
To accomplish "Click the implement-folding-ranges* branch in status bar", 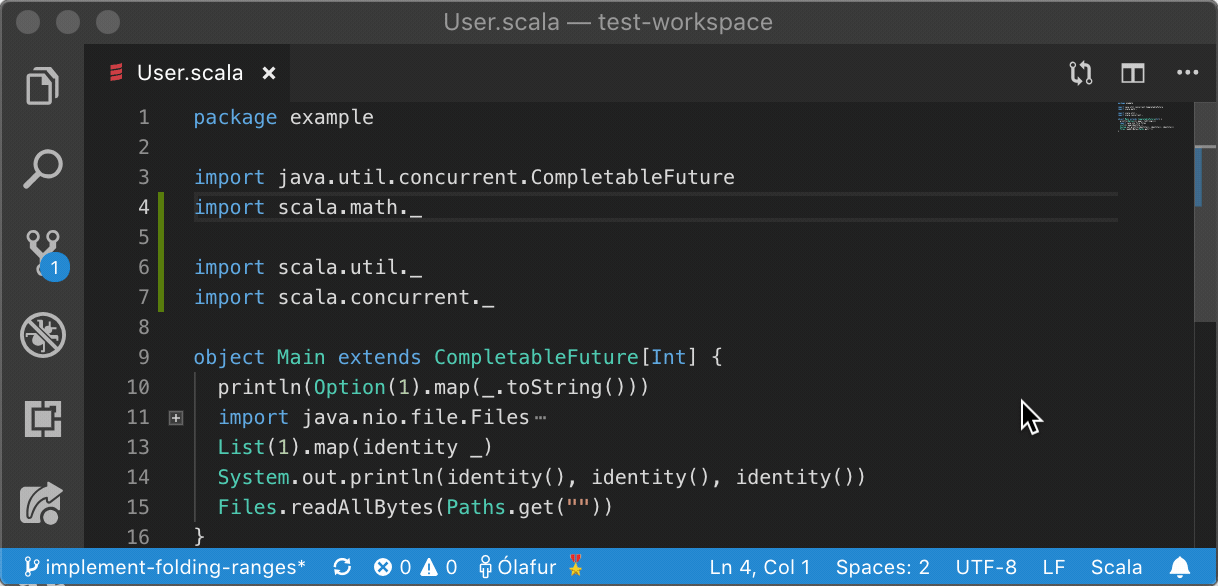I will tap(166, 568).
